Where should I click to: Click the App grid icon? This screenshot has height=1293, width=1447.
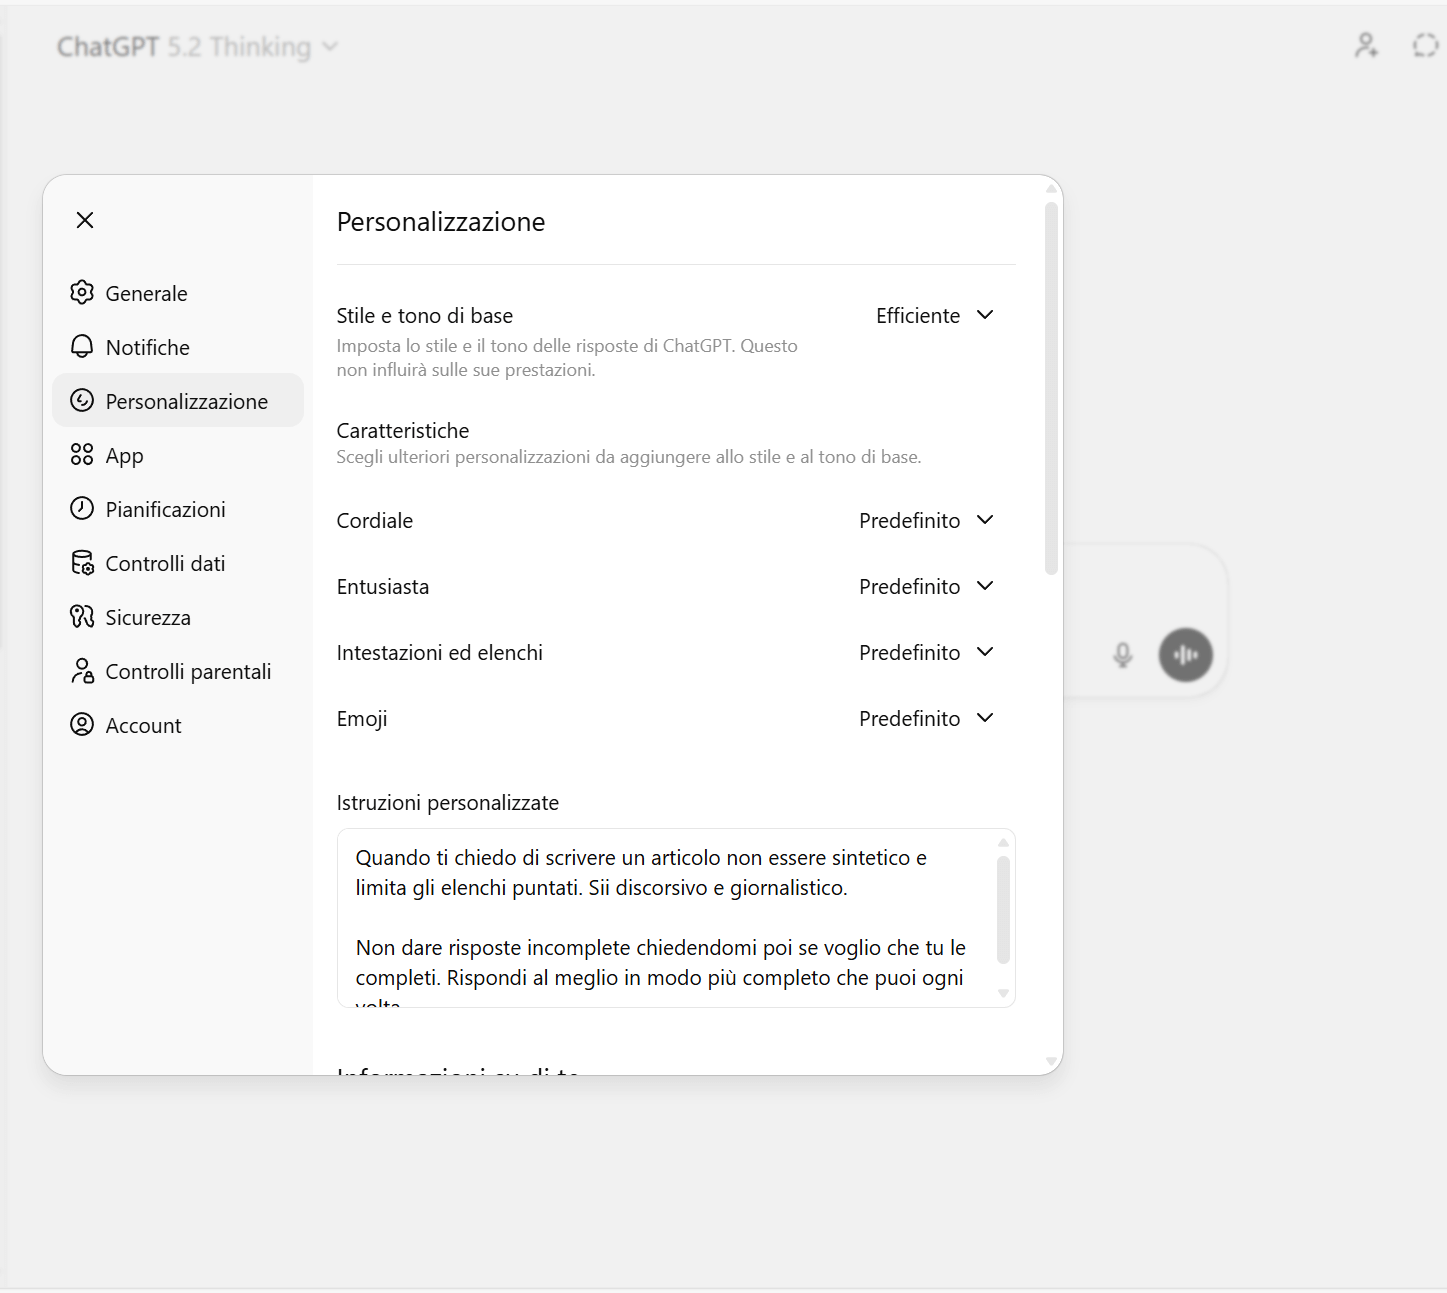[82, 455]
